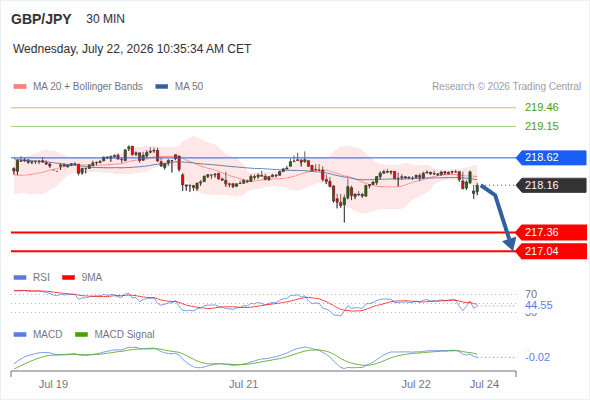Click the RSI 70 level label
The height and width of the screenshot is (400, 590).
(531, 294)
